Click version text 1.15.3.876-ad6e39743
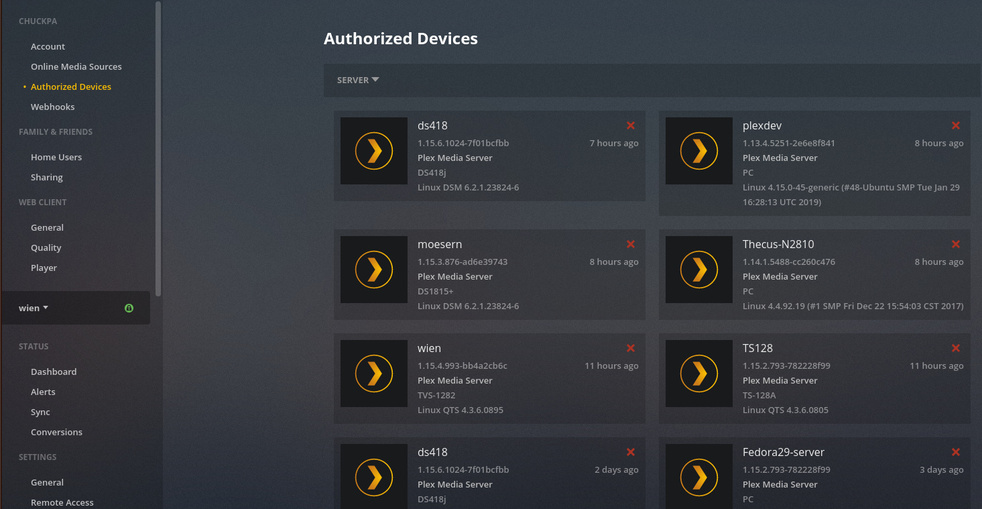Screen dimensions: 982x509 (x=463, y=262)
